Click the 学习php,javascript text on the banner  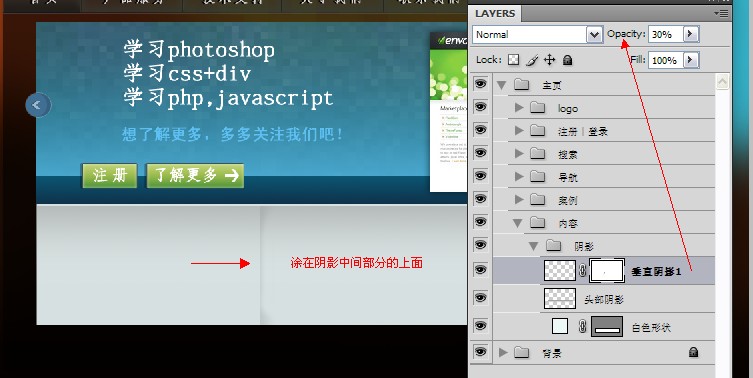click(x=228, y=98)
